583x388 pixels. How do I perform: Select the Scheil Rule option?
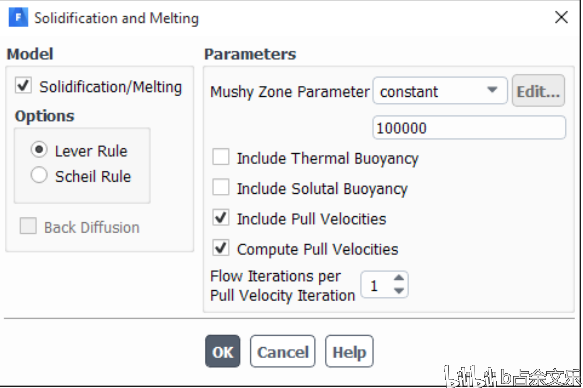click(39, 175)
